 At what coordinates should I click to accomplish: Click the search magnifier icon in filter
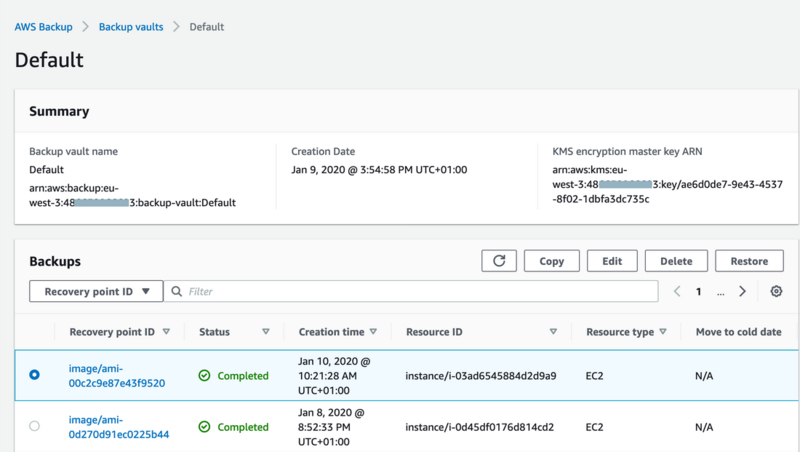tap(177, 291)
